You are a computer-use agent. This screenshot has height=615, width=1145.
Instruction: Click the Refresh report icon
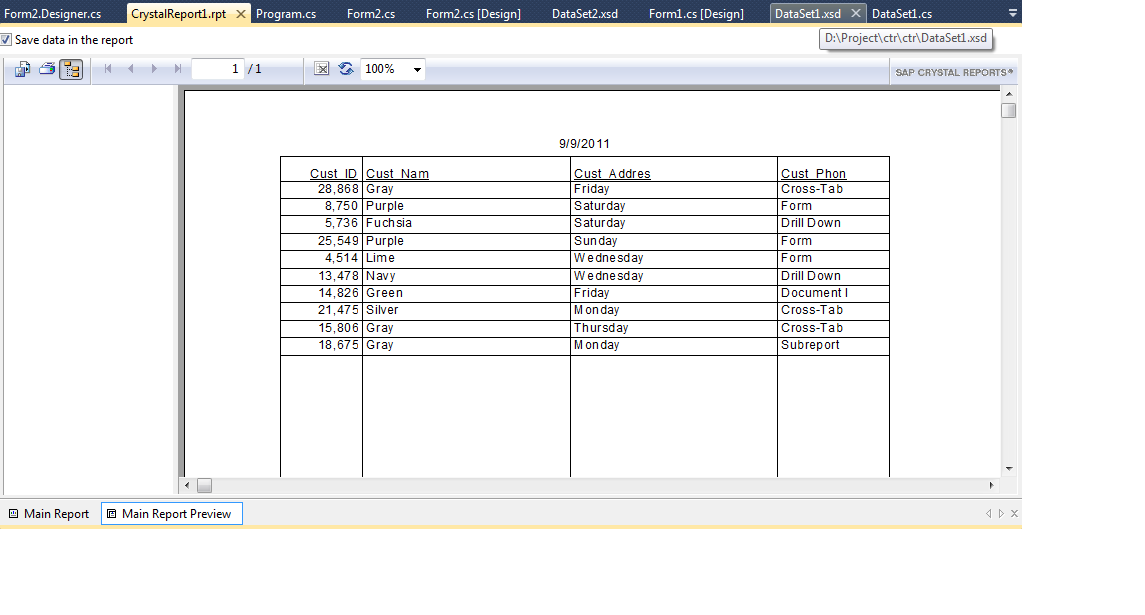346,69
